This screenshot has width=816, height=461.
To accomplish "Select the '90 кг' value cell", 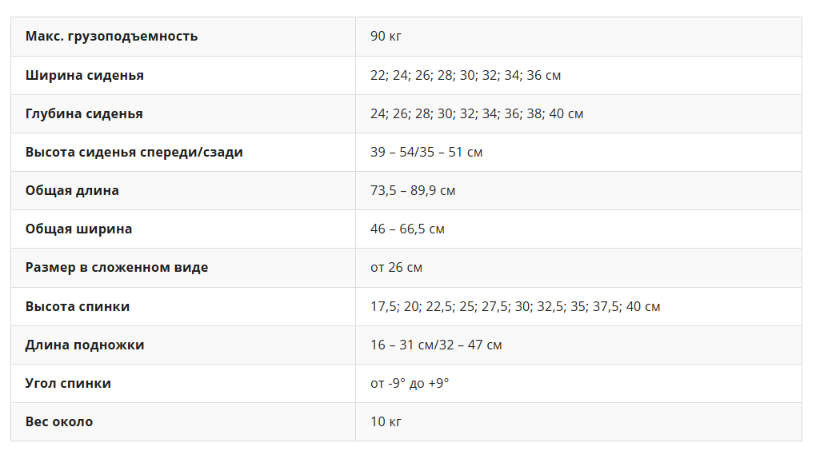I will point(386,36).
